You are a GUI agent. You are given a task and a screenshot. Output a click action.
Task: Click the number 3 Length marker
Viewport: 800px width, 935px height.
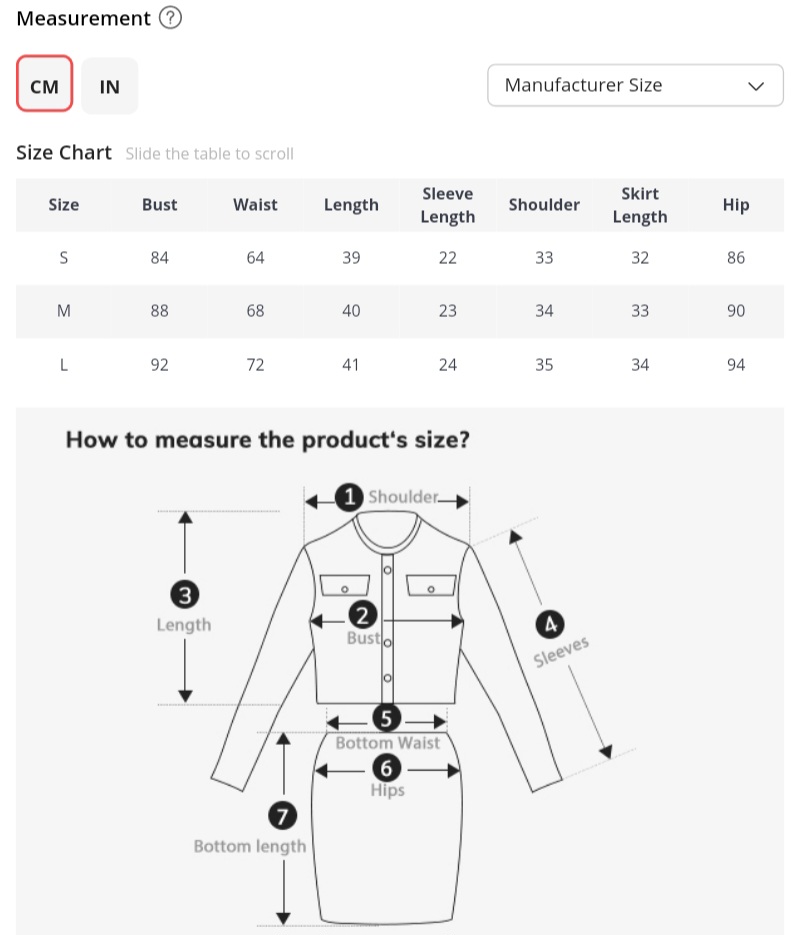point(184,595)
